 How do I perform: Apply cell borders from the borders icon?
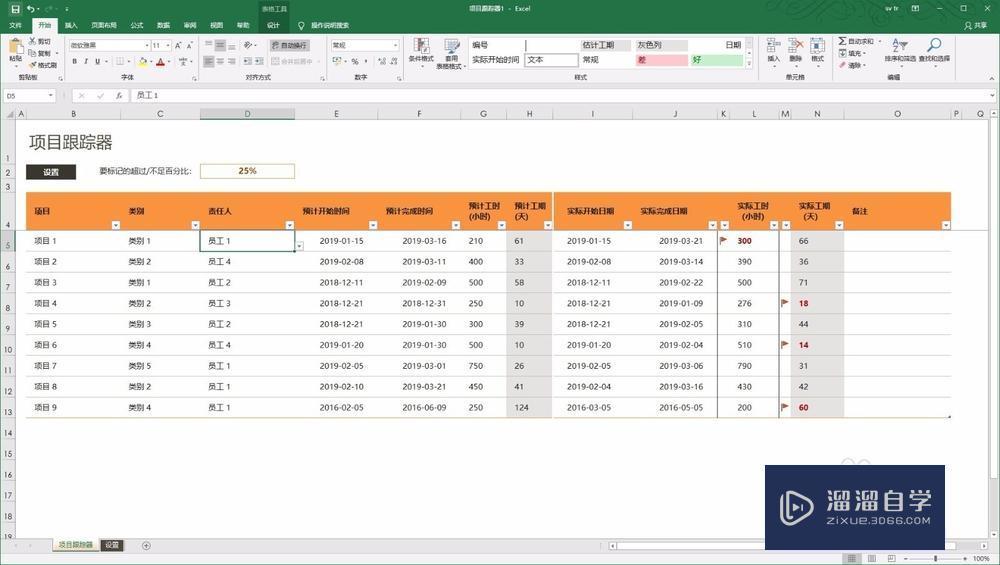pos(119,62)
